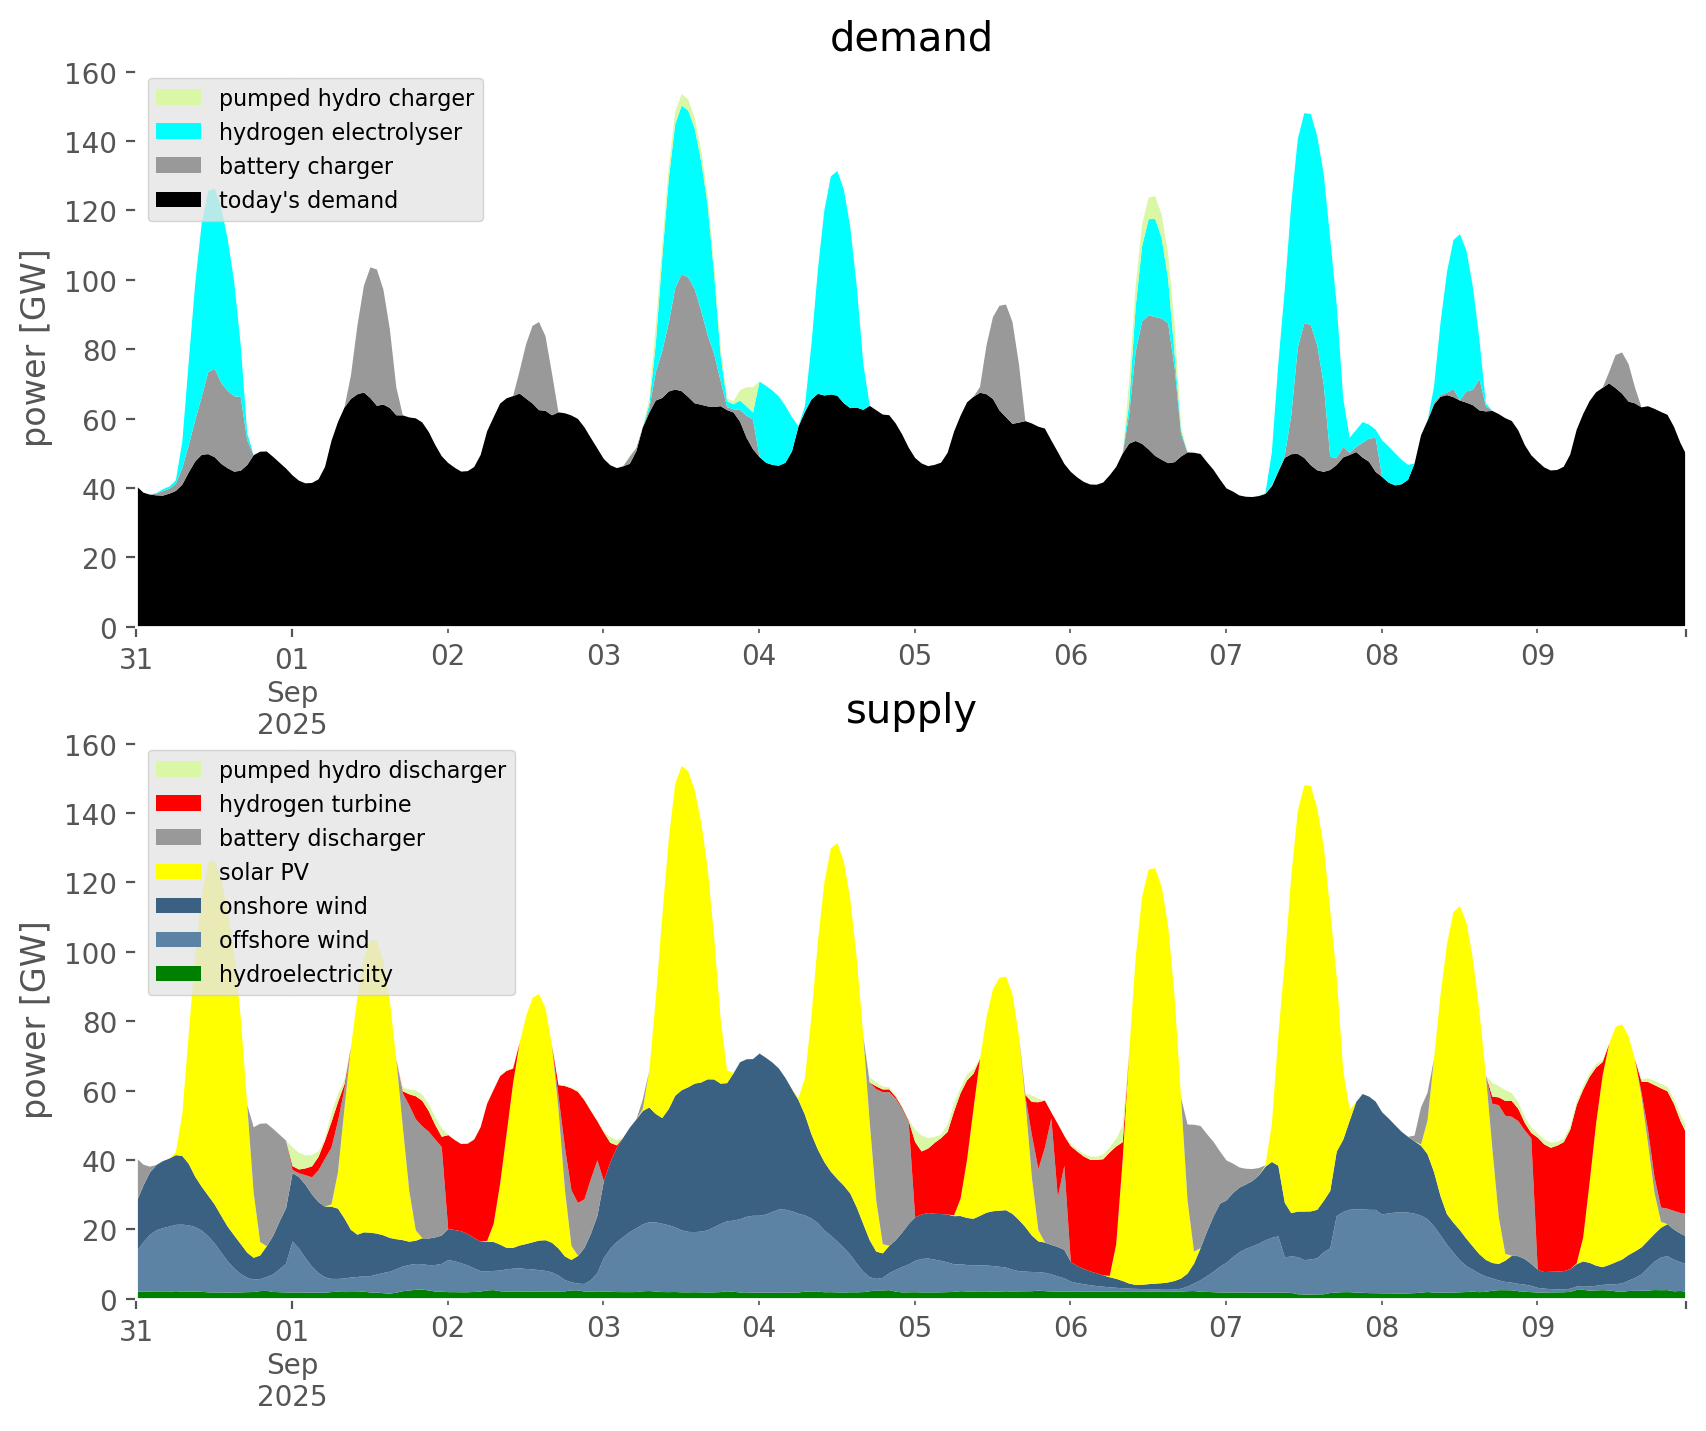The height and width of the screenshot is (1431, 1706).
Task: Click the gray battery charger legend swatch
Action: [x=179, y=166]
